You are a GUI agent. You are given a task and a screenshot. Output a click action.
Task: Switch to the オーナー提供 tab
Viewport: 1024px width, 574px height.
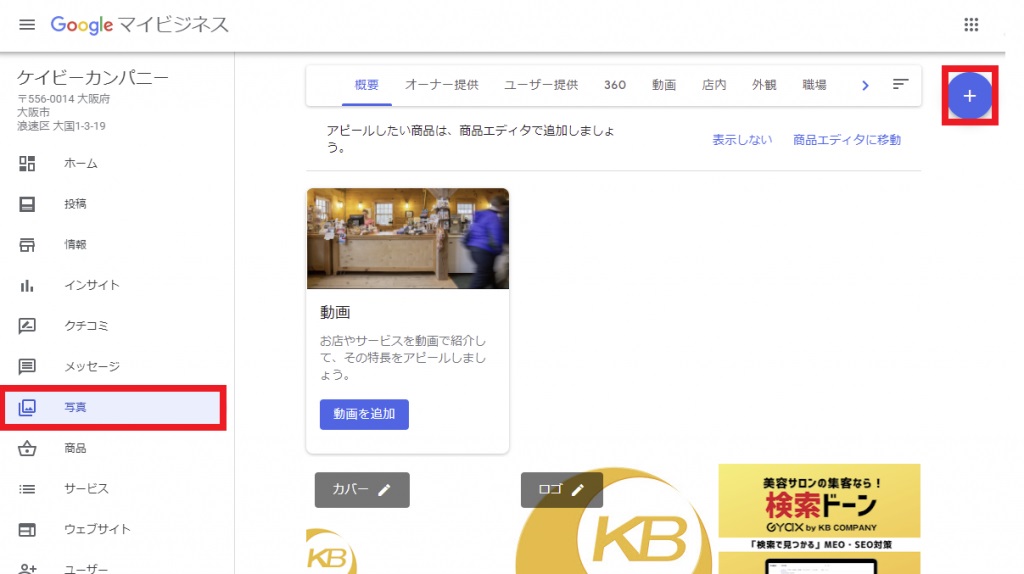pos(441,85)
